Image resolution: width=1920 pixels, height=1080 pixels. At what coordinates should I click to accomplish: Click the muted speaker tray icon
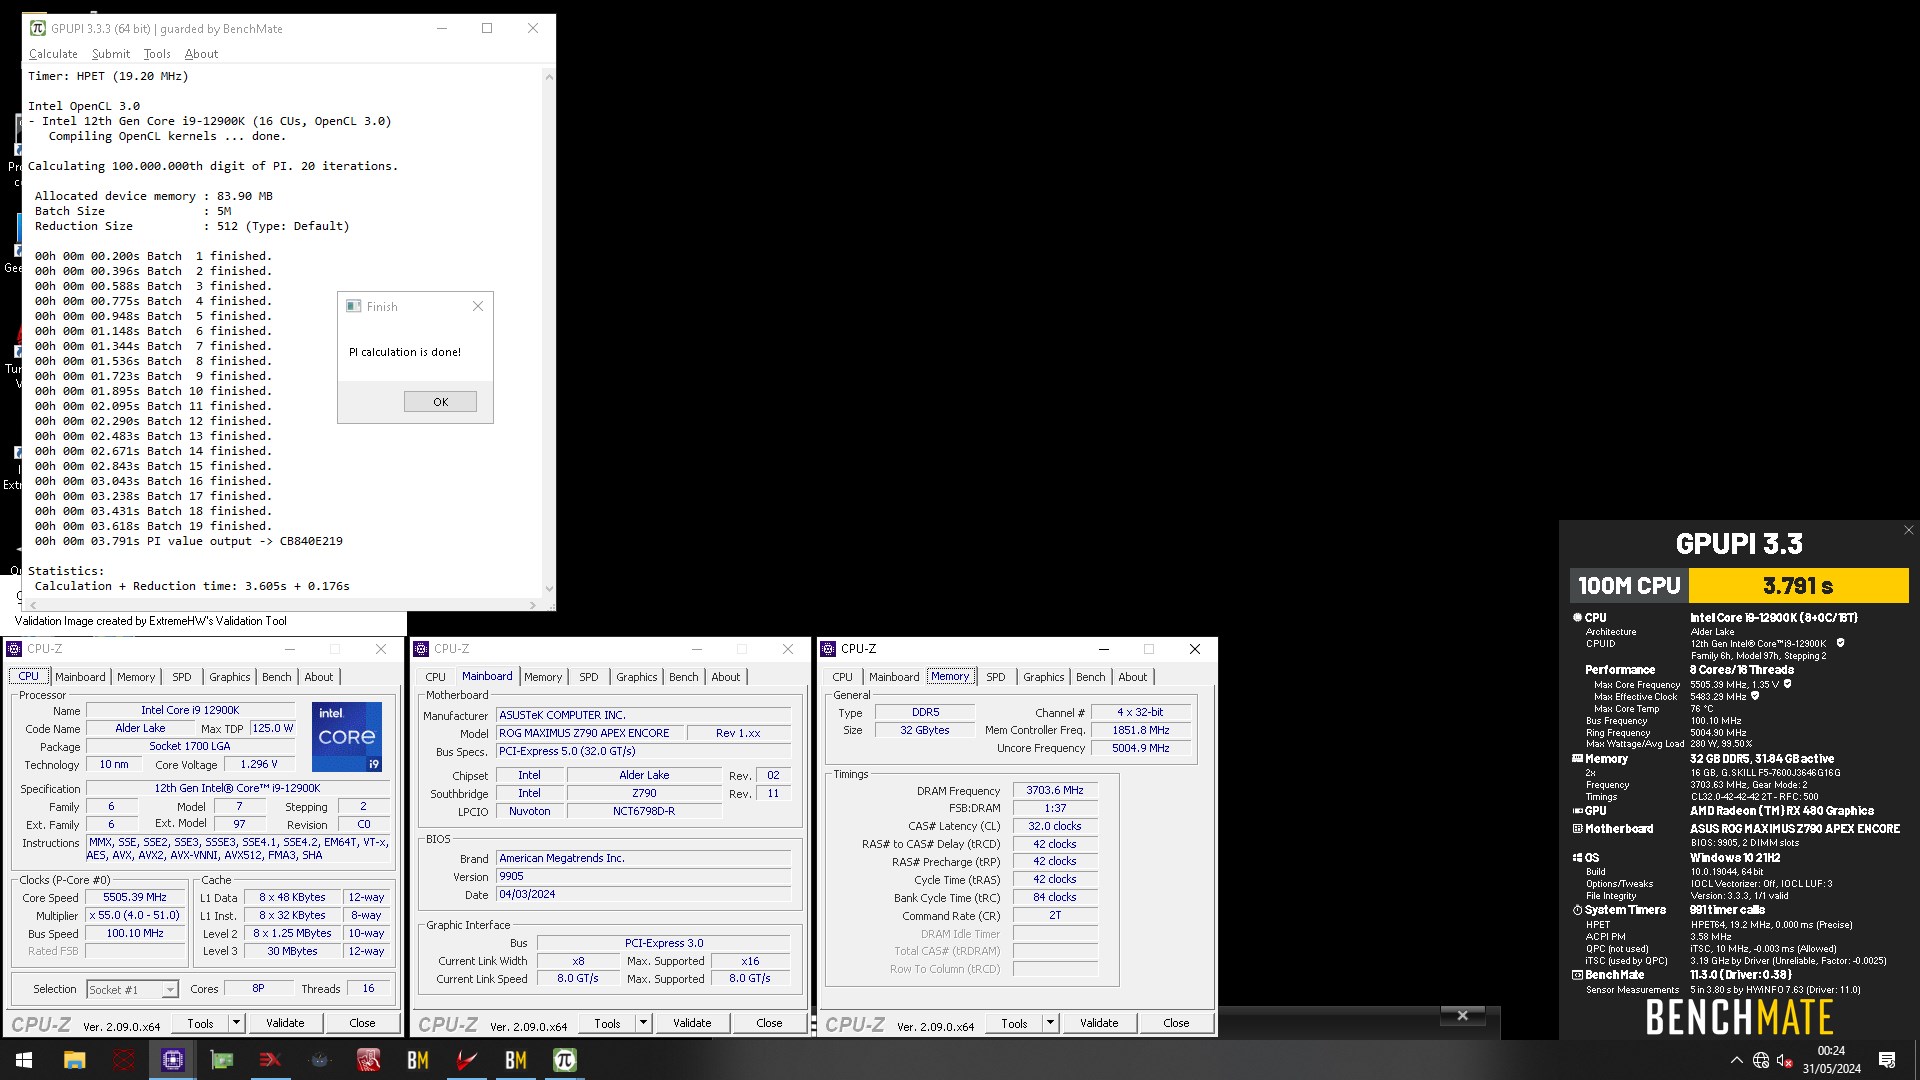click(1784, 1060)
